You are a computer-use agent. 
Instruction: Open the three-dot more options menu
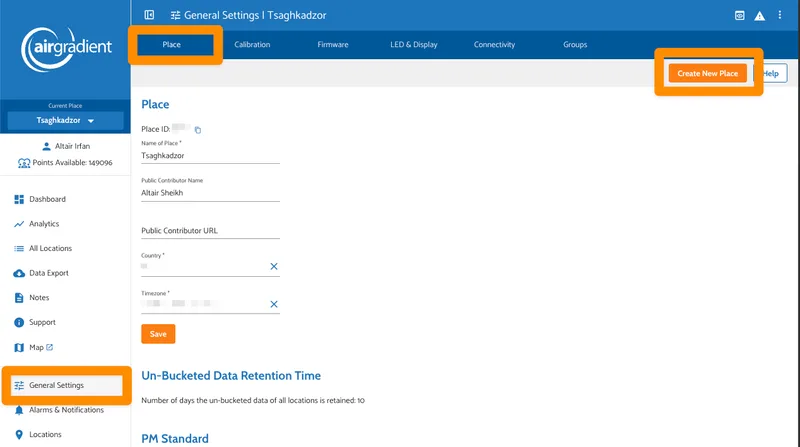[x=780, y=15]
